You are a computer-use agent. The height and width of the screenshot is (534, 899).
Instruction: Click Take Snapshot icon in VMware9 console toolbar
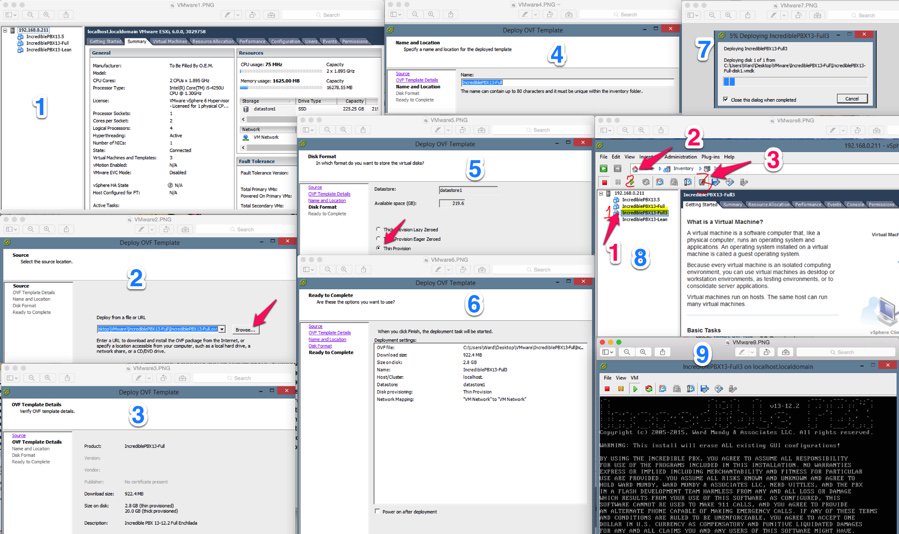[x=662, y=389]
